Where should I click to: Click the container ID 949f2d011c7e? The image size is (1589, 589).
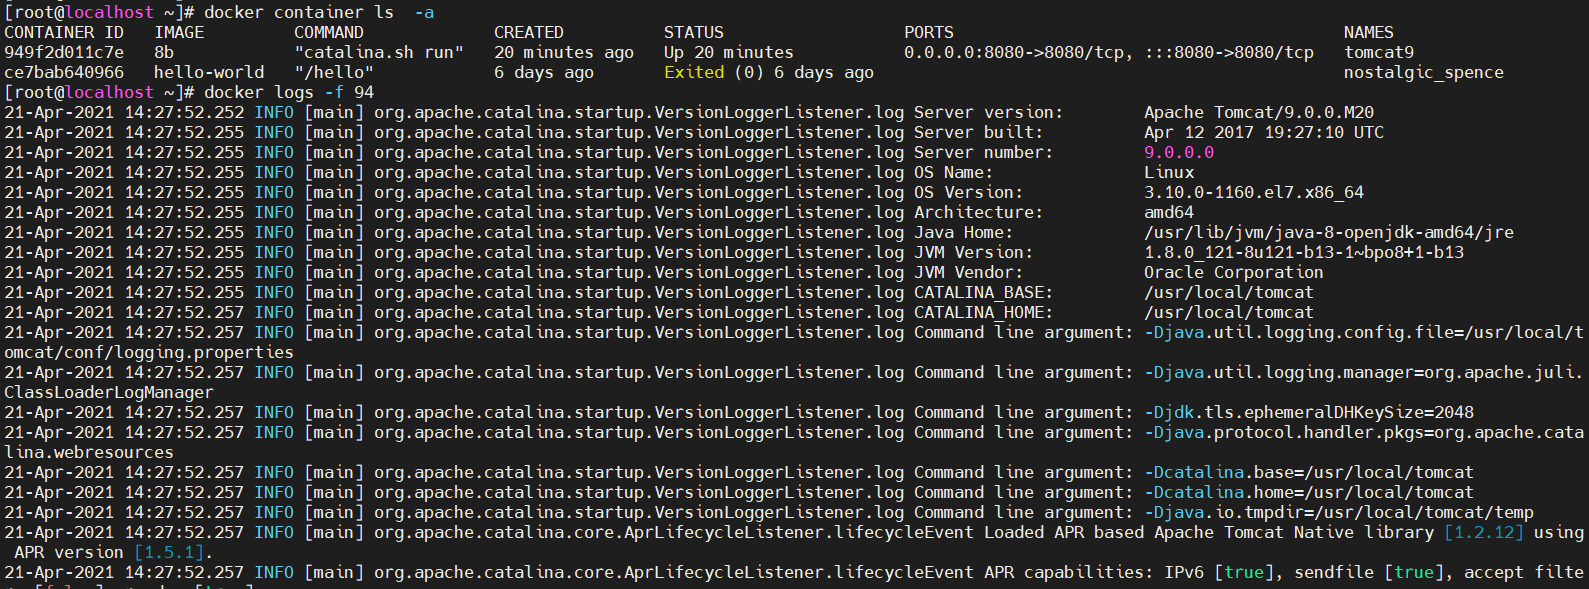click(x=64, y=52)
